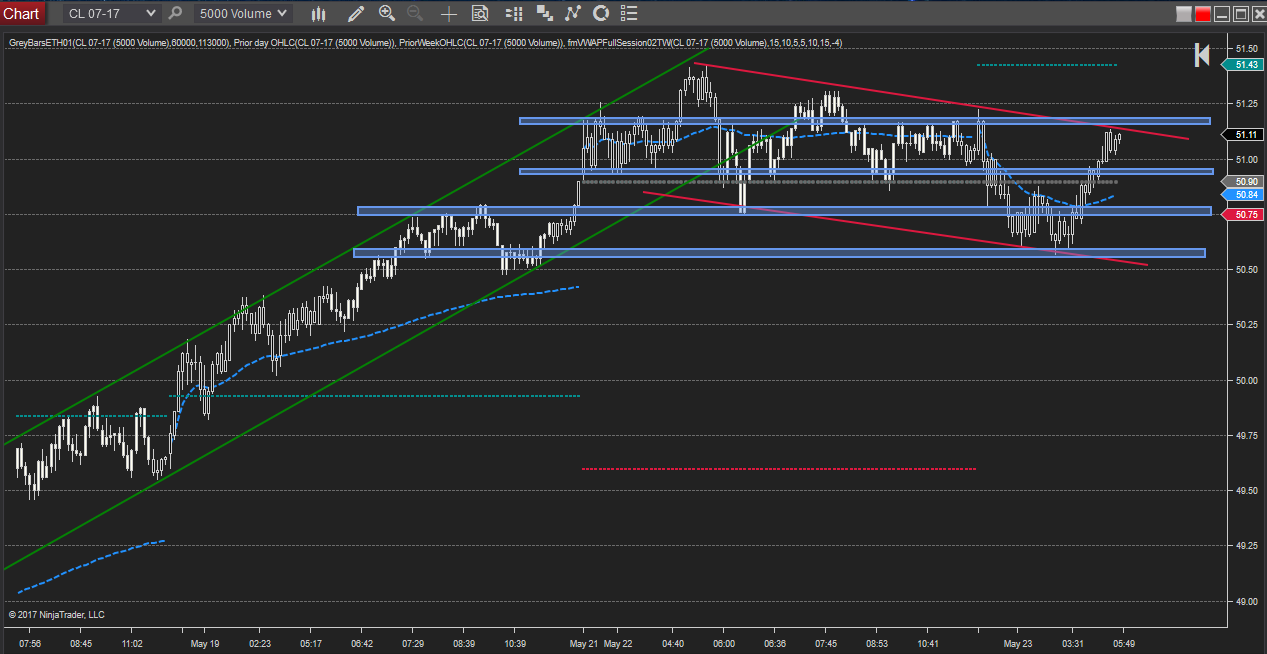
Task: Select the red dotted horizontal line
Action: tap(778, 468)
